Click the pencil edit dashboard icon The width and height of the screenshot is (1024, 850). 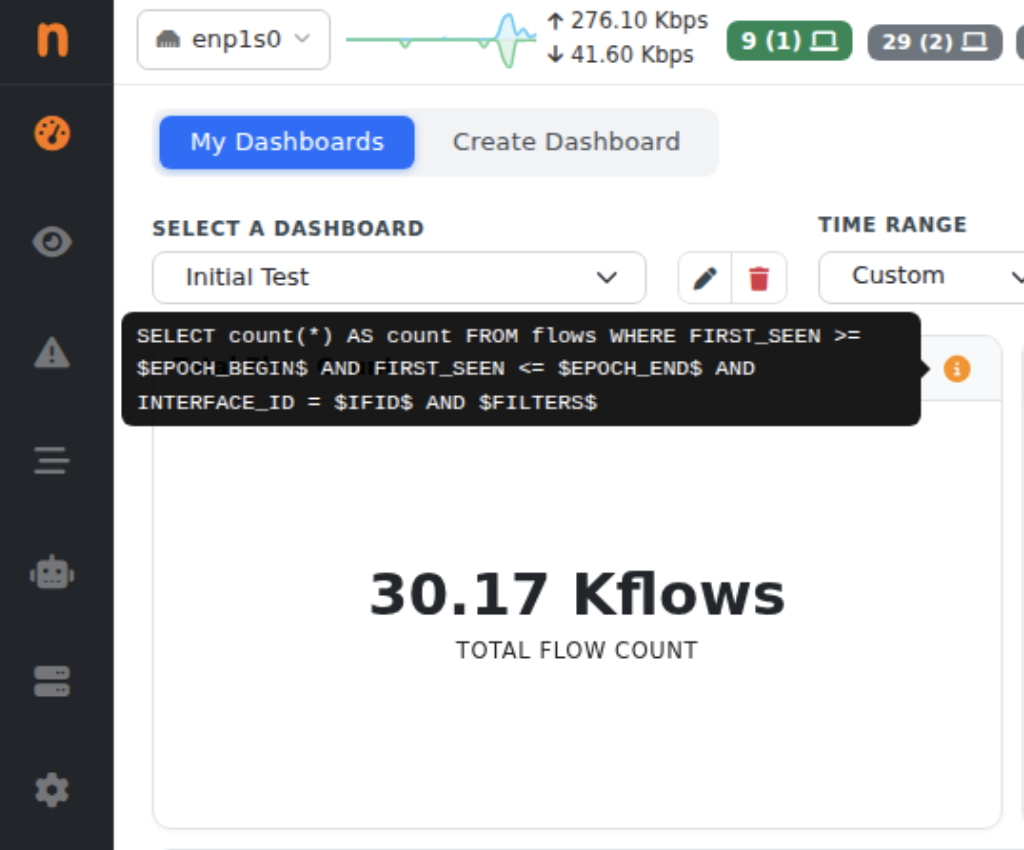[x=705, y=278]
